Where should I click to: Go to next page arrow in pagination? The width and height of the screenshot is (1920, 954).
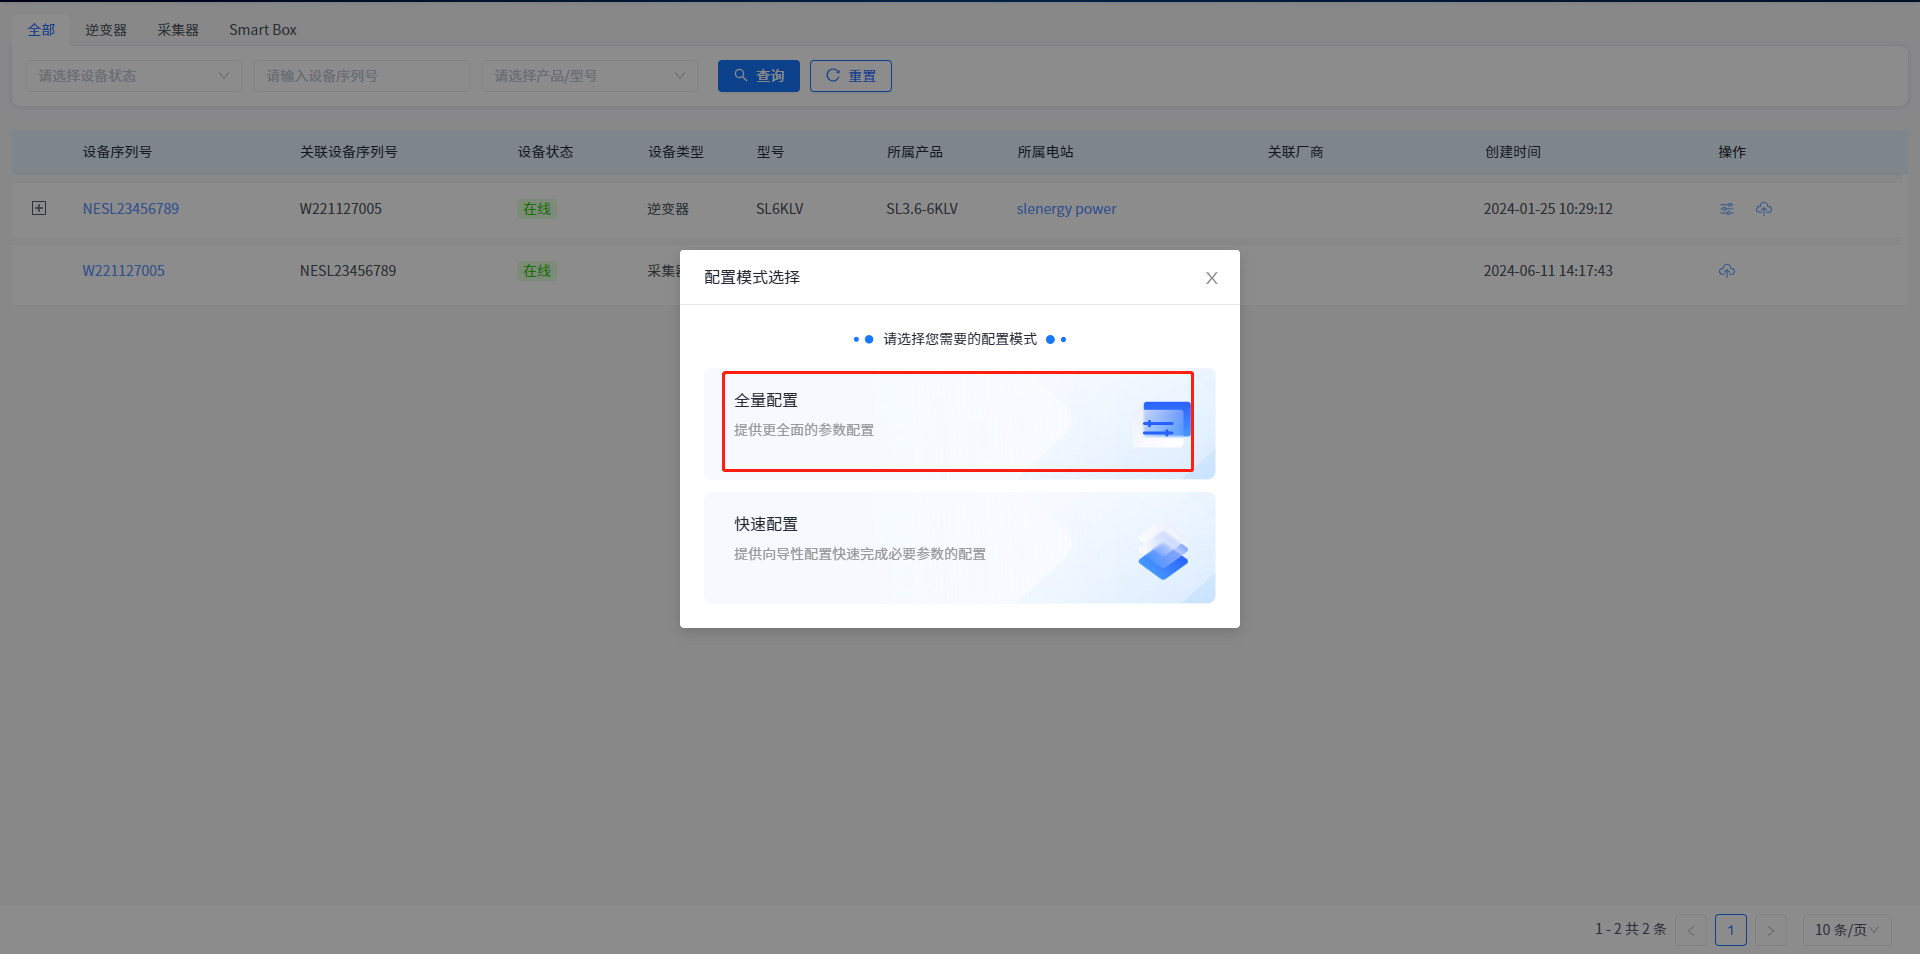pyautogui.click(x=1770, y=930)
